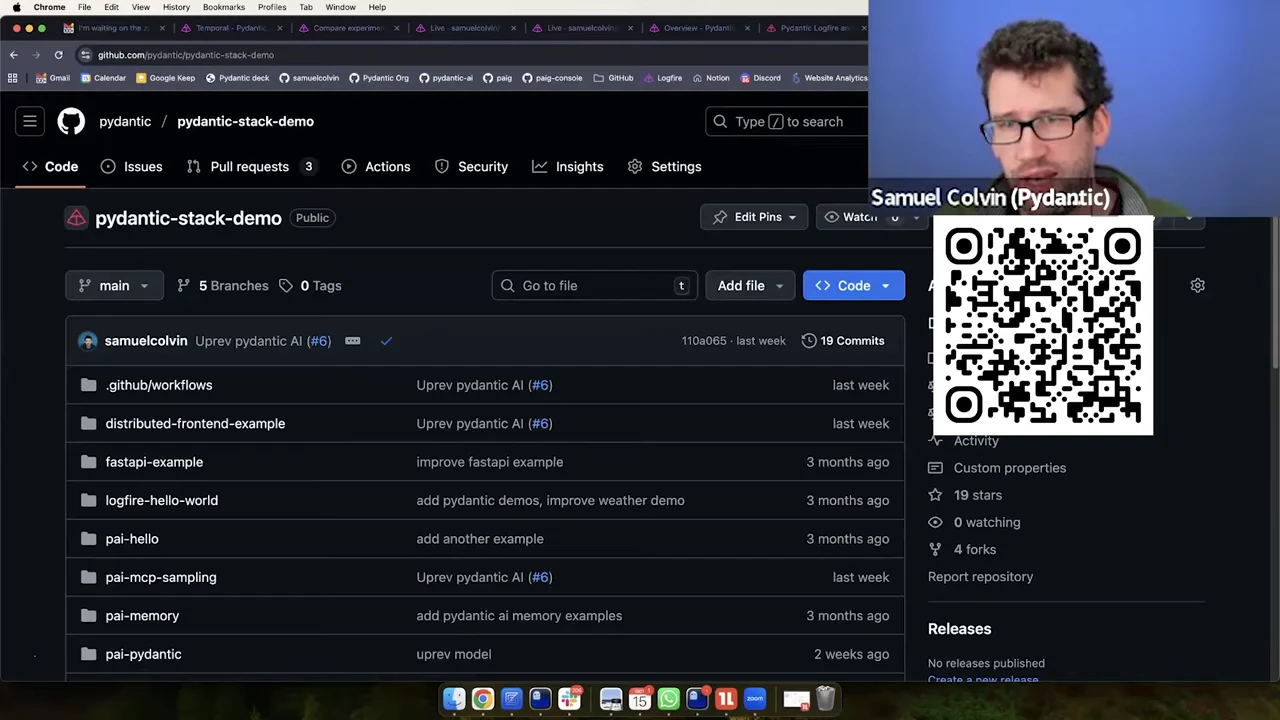Click the pydantic organization breadcrumb link
The height and width of the screenshot is (720, 1280).
[x=125, y=121]
